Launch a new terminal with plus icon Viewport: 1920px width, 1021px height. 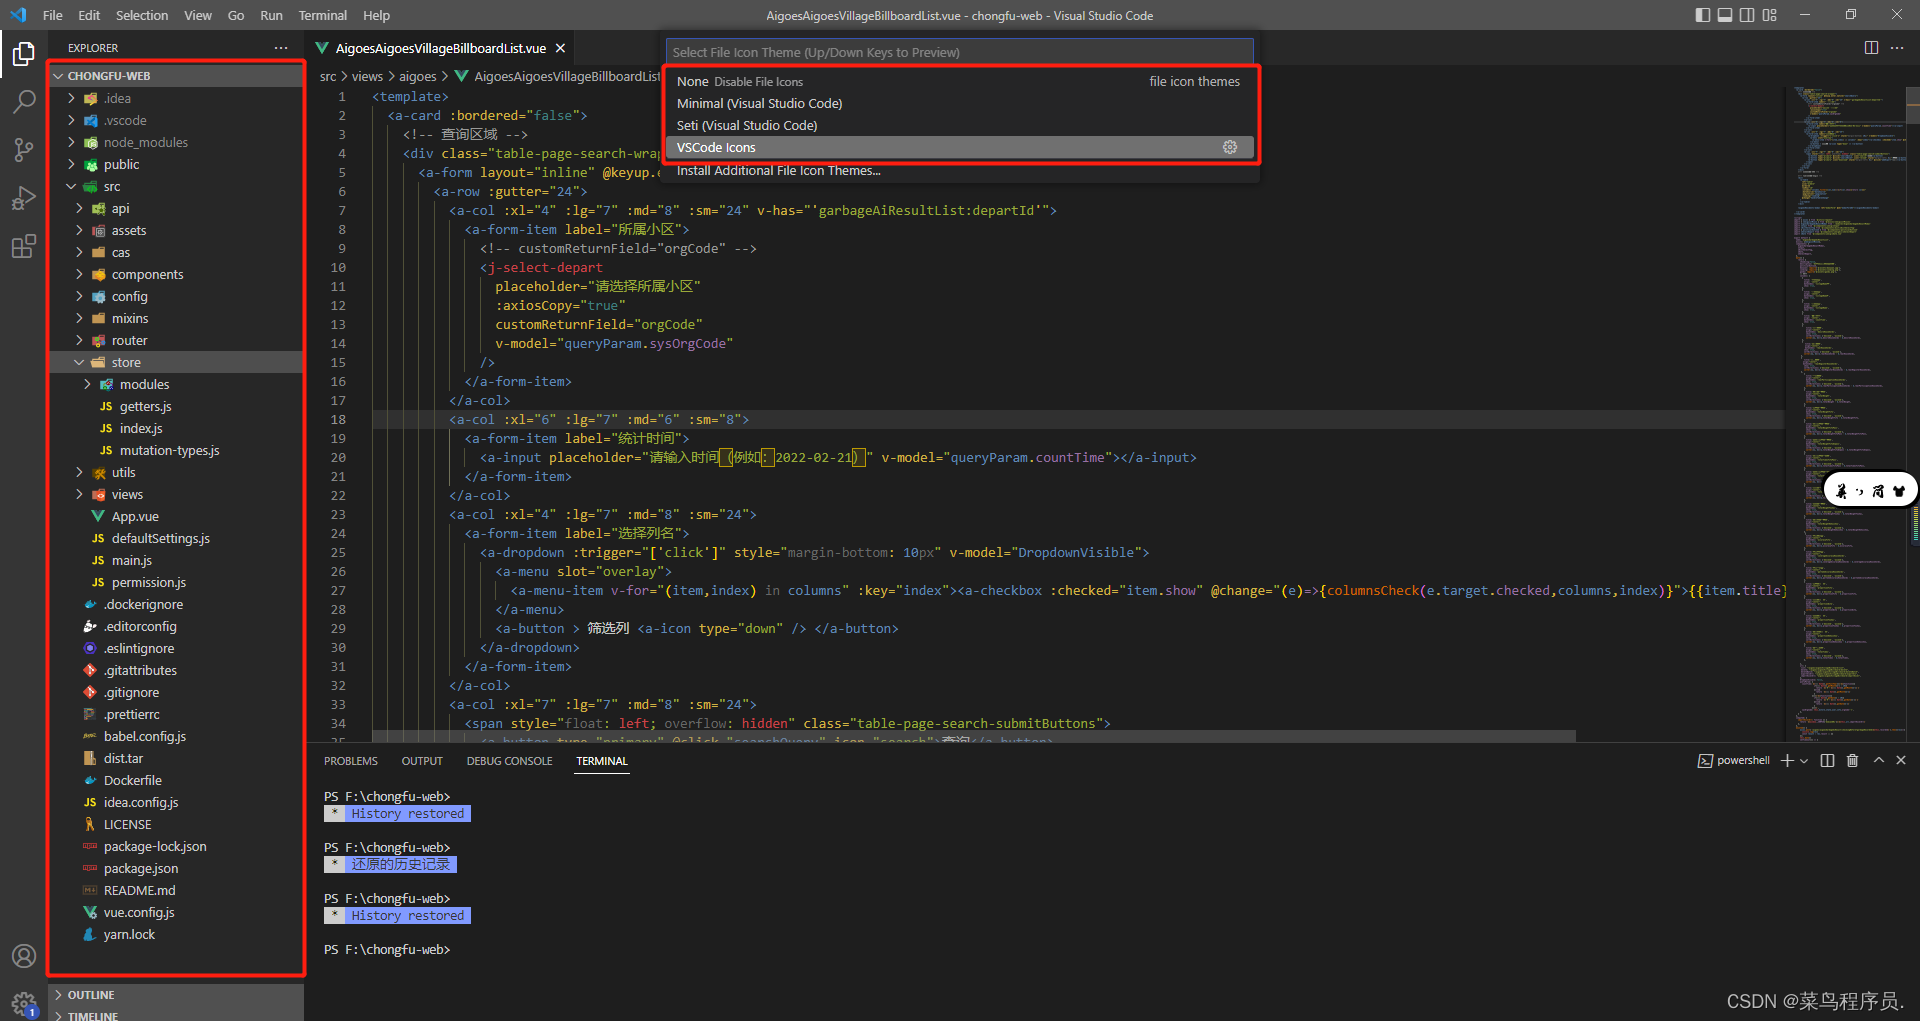1787,761
